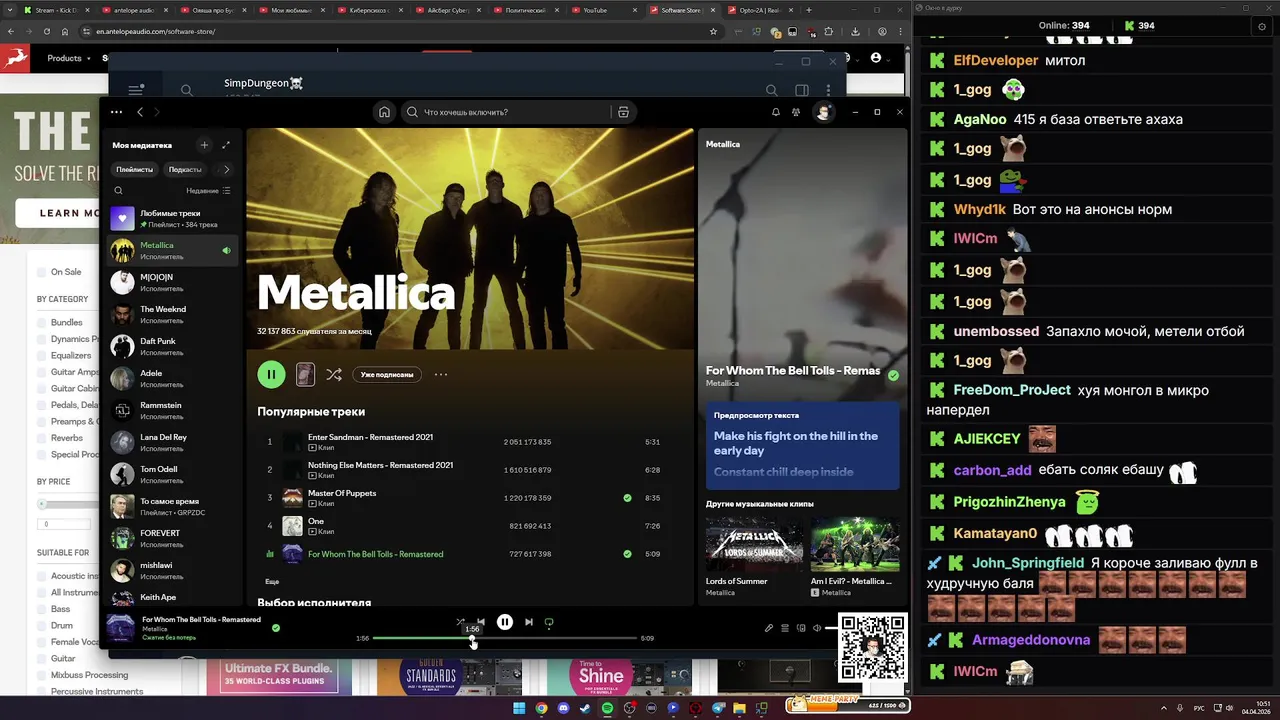This screenshot has width=1280, height=720.
Task: Open Spotify Browse icon inside search bar
Action: tap(623, 112)
